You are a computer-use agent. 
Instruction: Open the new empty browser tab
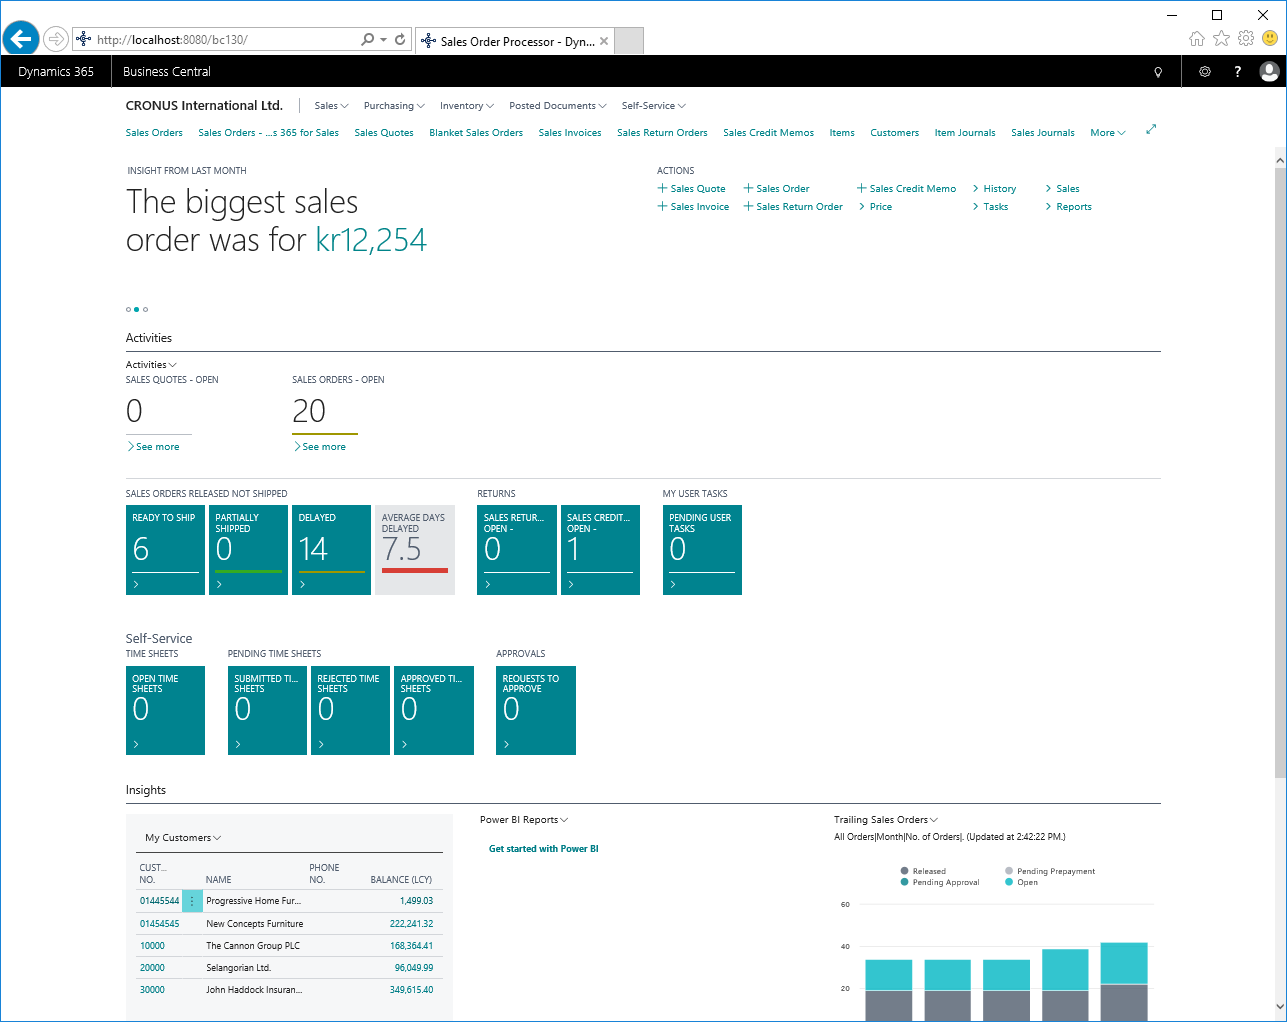[628, 41]
